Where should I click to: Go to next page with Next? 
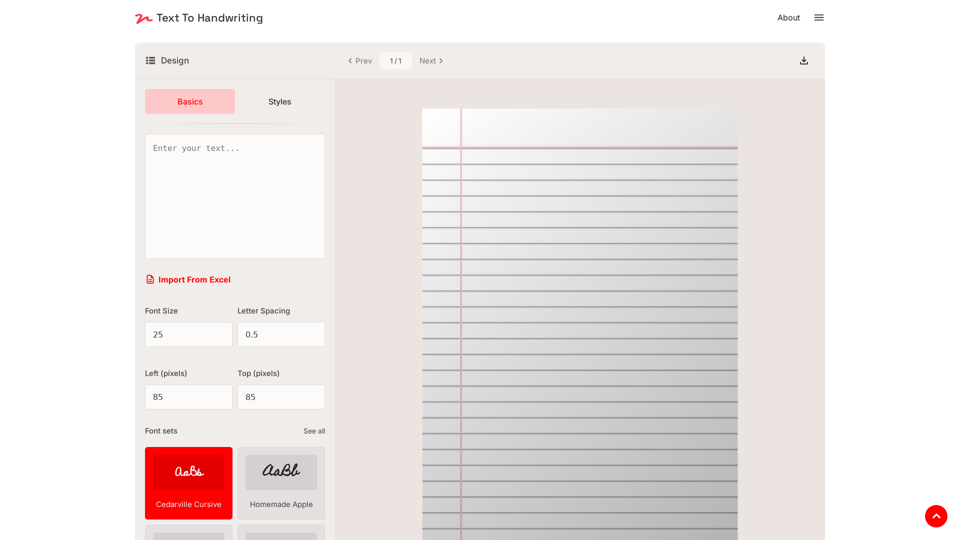pos(431,61)
